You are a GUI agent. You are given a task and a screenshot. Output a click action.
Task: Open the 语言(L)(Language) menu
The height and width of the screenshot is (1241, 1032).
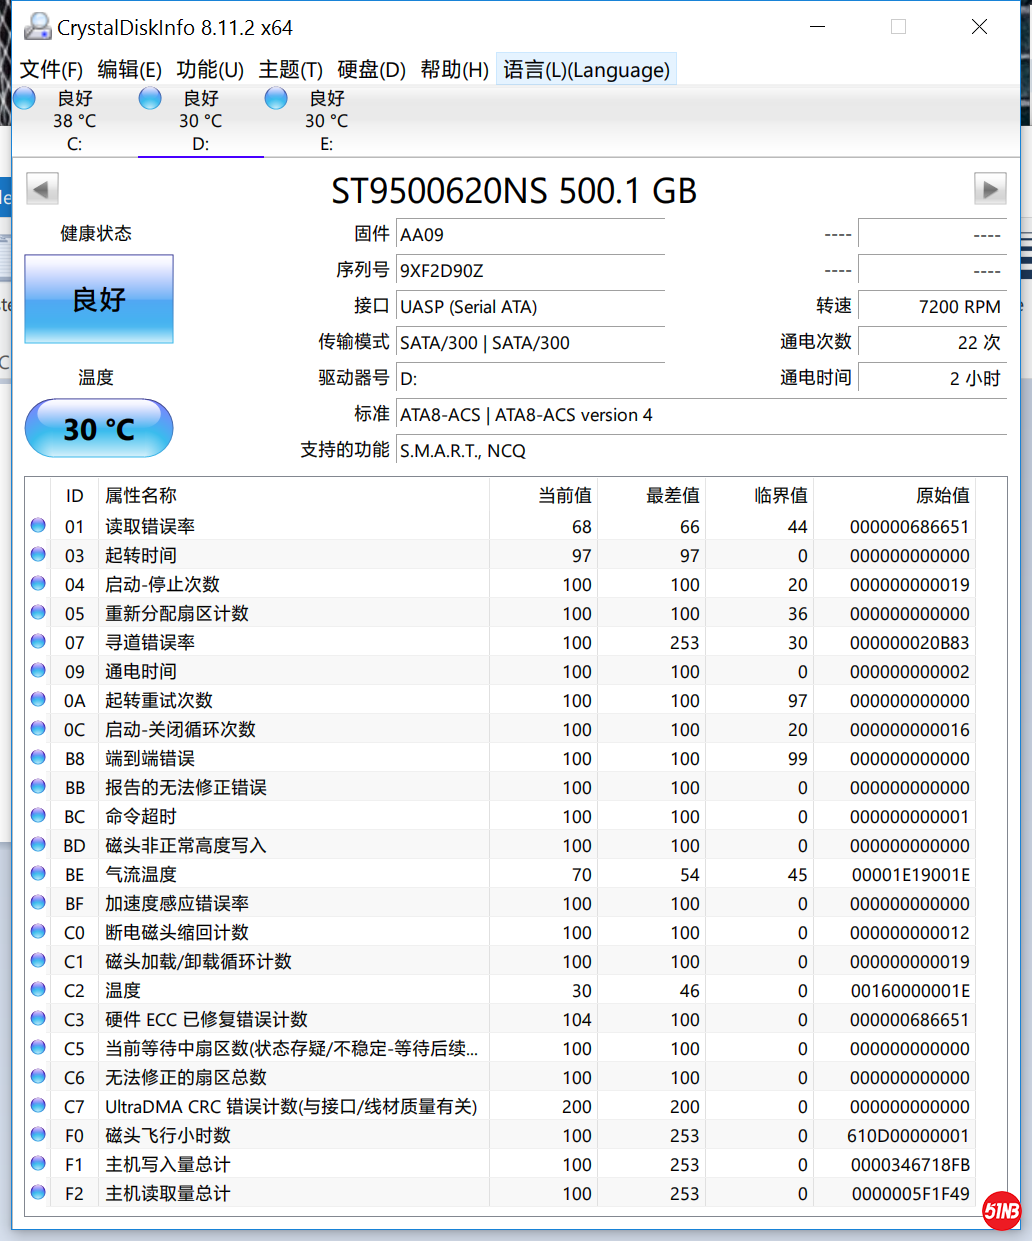point(586,70)
